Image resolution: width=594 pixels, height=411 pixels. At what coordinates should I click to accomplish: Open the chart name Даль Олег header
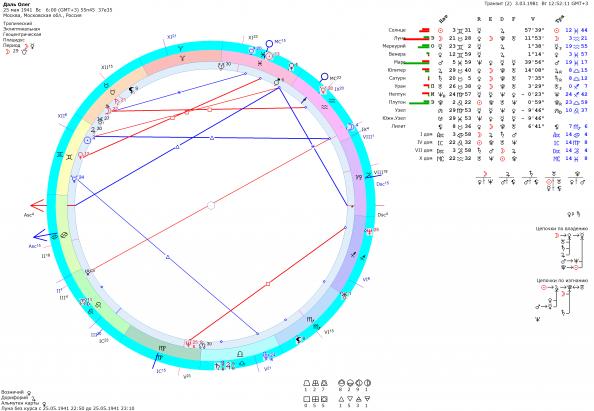coord(14,5)
